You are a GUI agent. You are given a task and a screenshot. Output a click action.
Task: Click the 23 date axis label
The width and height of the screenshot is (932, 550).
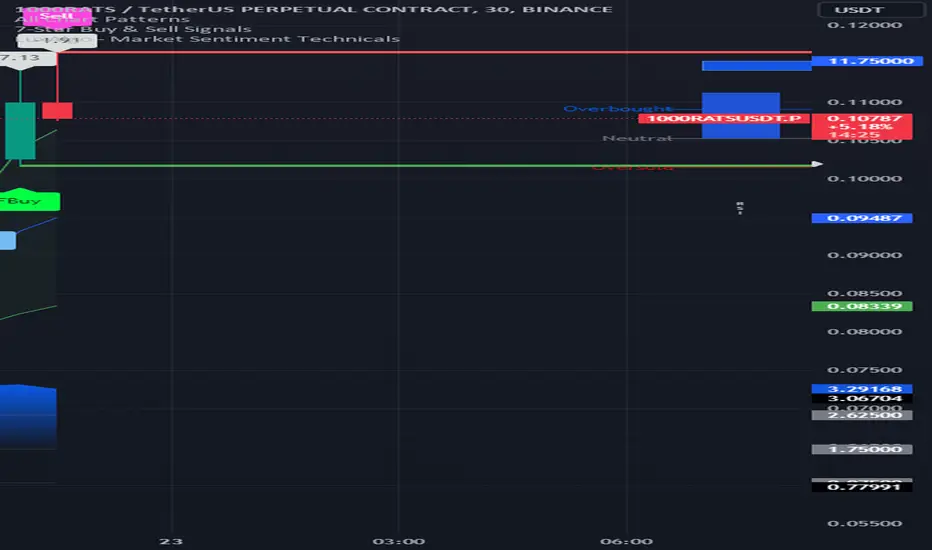click(x=171, y=541)
